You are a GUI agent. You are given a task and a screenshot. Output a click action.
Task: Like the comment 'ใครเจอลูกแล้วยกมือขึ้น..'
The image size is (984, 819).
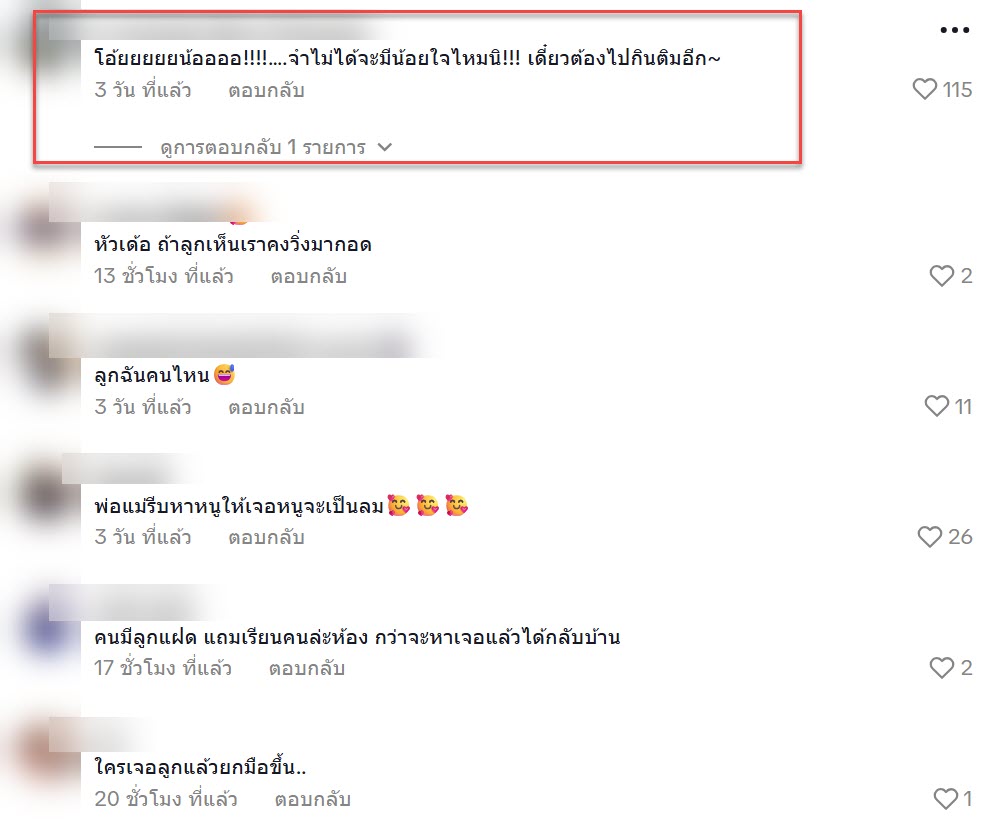coord(946,798)
